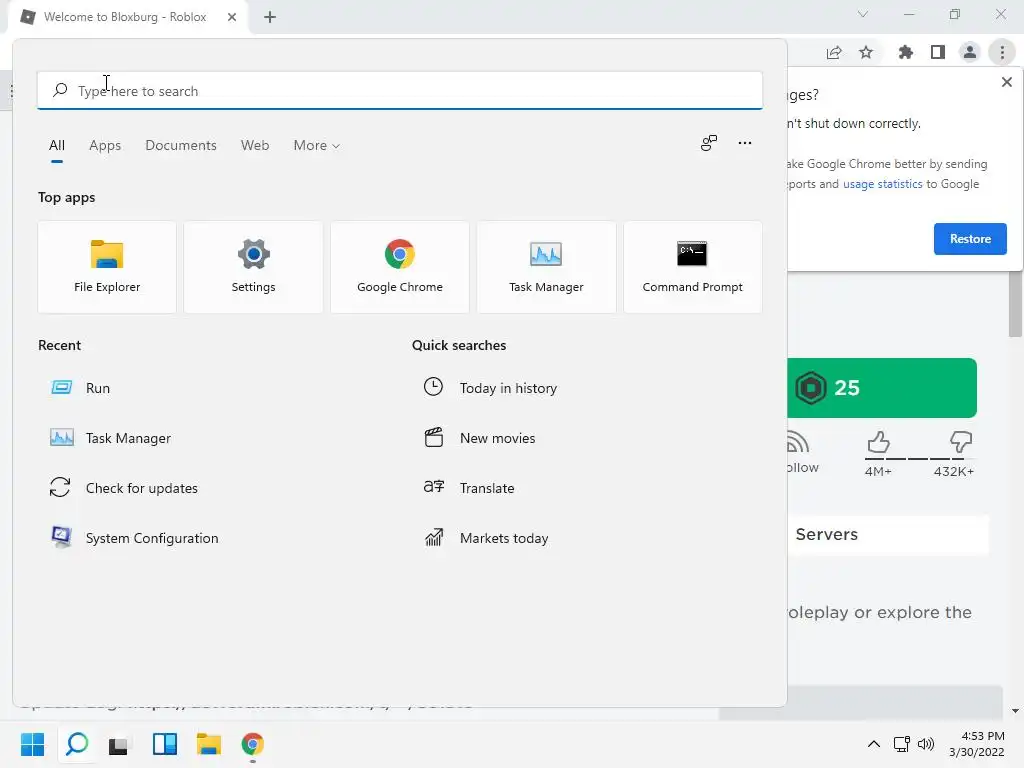Show hidden tray icons chevron
1024x768 pixels.
[x=874, y=744]
